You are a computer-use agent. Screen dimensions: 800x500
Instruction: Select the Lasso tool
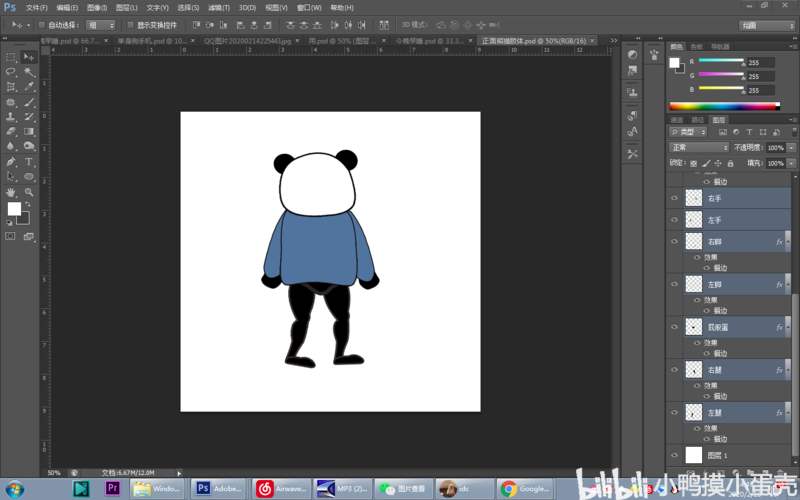pyautogui.click(x=11, y=72)
